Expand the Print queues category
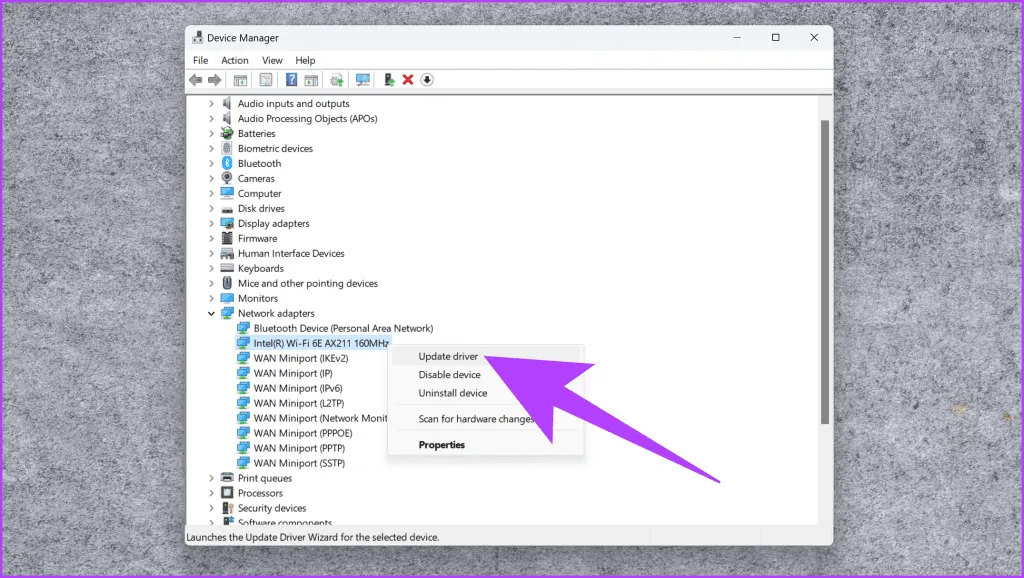Screen dimensions: 1024x578 tap(211, 479)
